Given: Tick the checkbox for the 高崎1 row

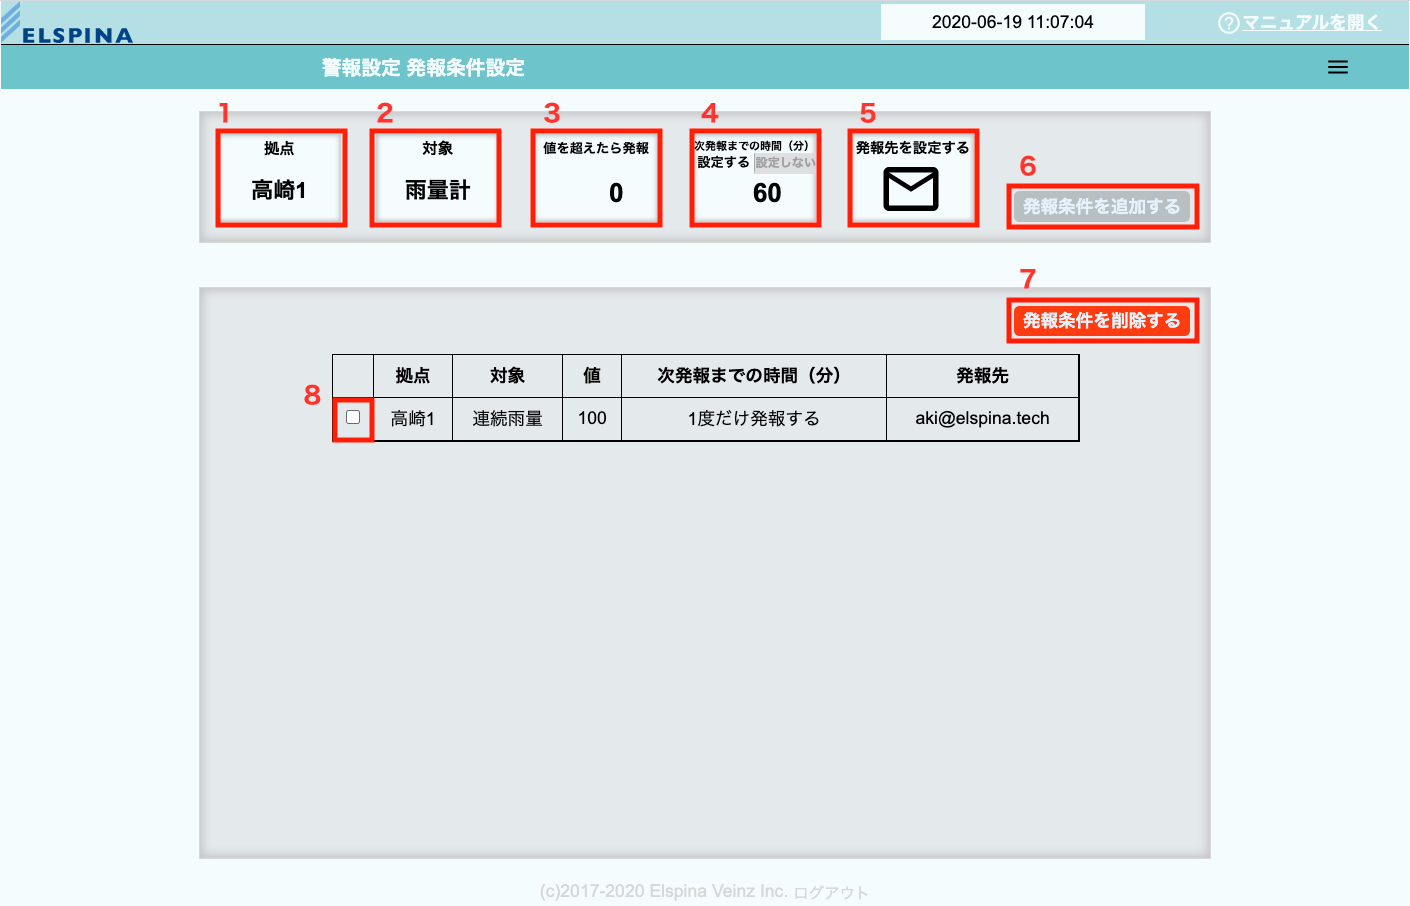Looking at the screenshot, I should coord(353,417).
